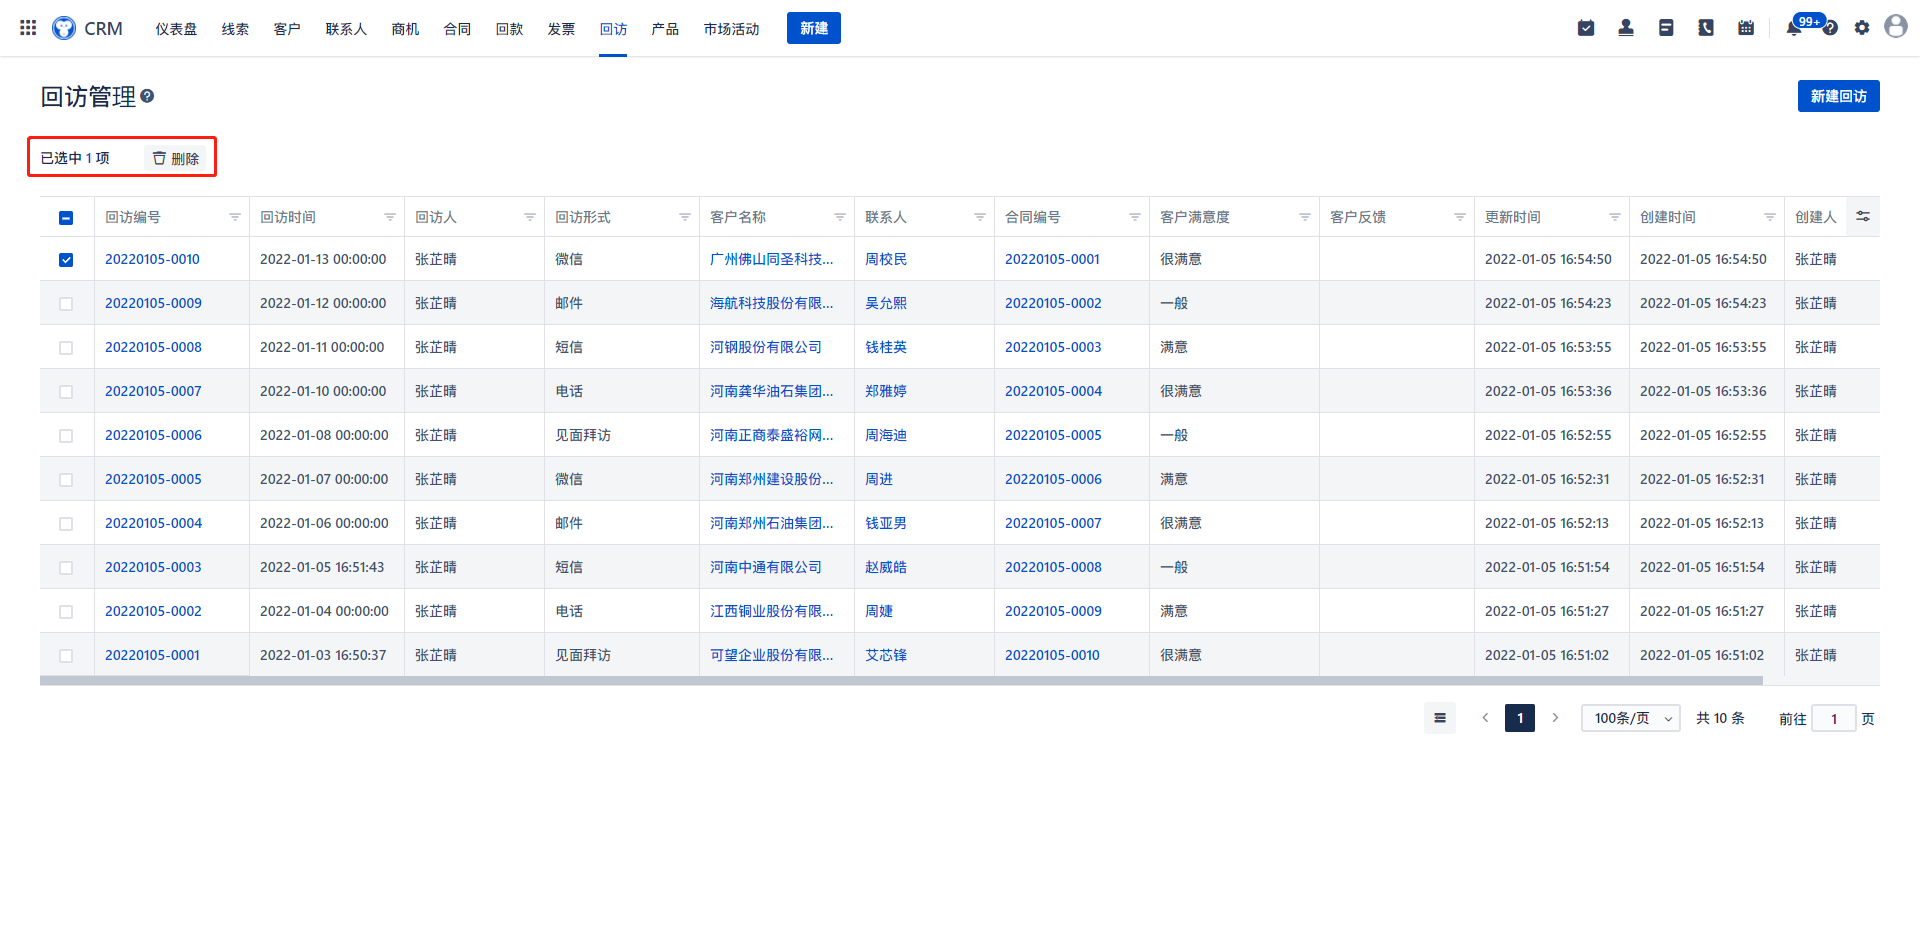Image resolution: width=1920 pixels, height=937 pixels.
Task: Click the filter icon on 回访人 column
Action: [530, 217]
